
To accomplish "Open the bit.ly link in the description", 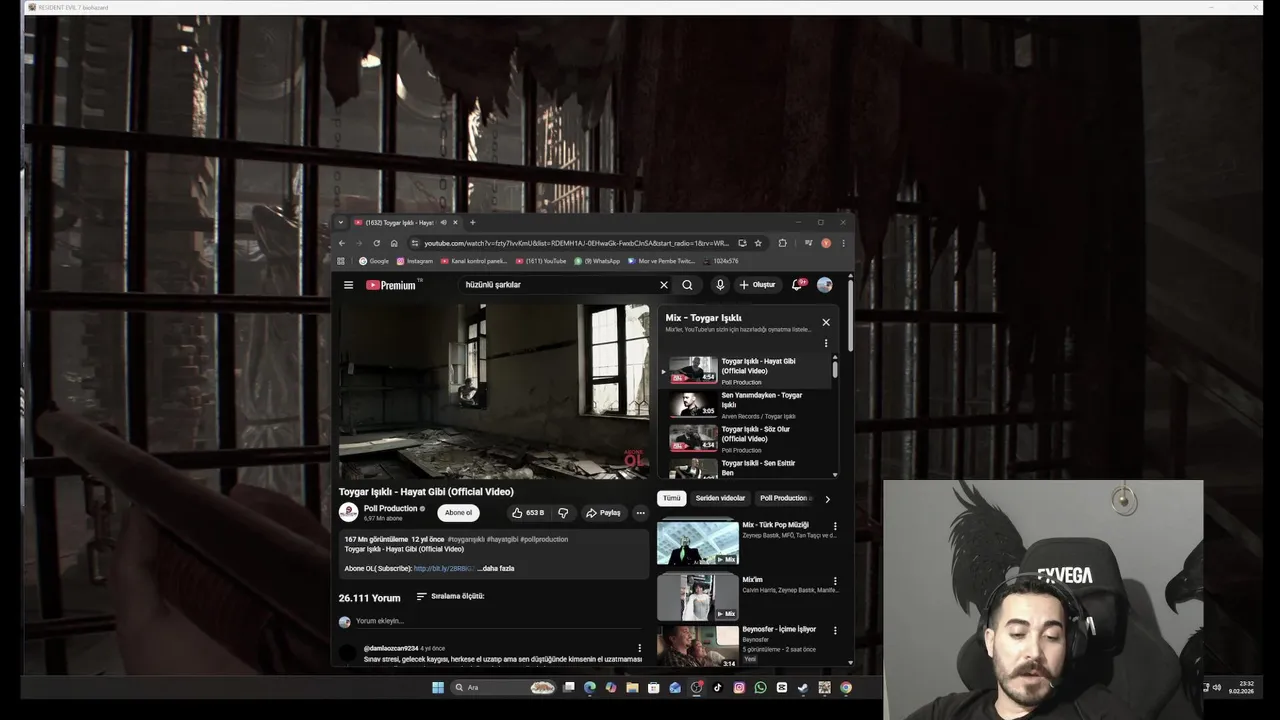I will click(444, 568).
